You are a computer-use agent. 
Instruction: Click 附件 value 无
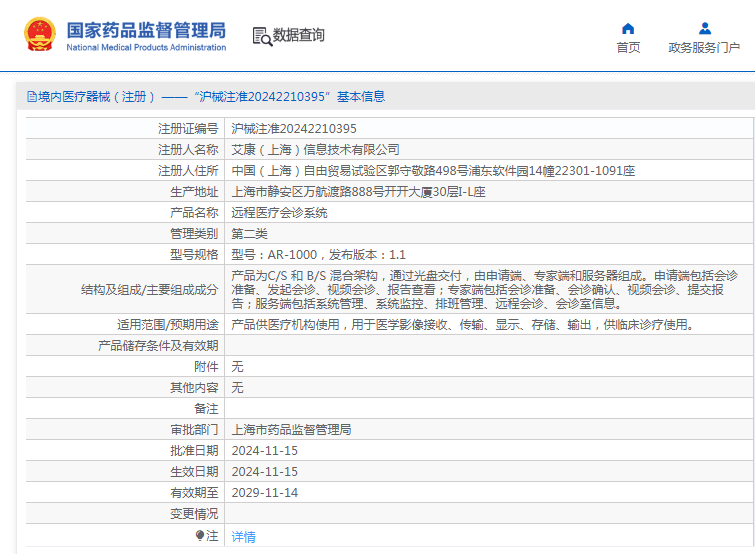pyautogui.click(x=237, y=367)
